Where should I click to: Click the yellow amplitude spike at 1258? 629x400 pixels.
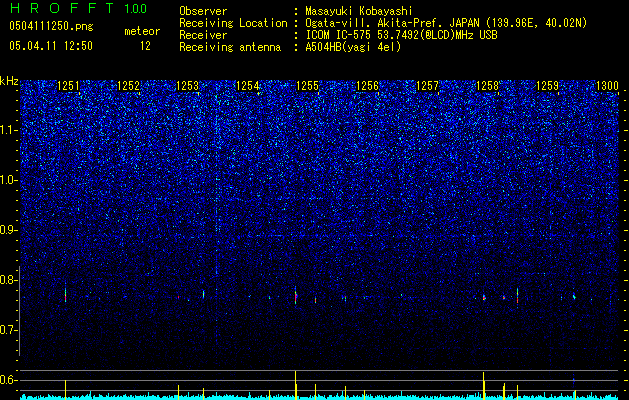484,386
